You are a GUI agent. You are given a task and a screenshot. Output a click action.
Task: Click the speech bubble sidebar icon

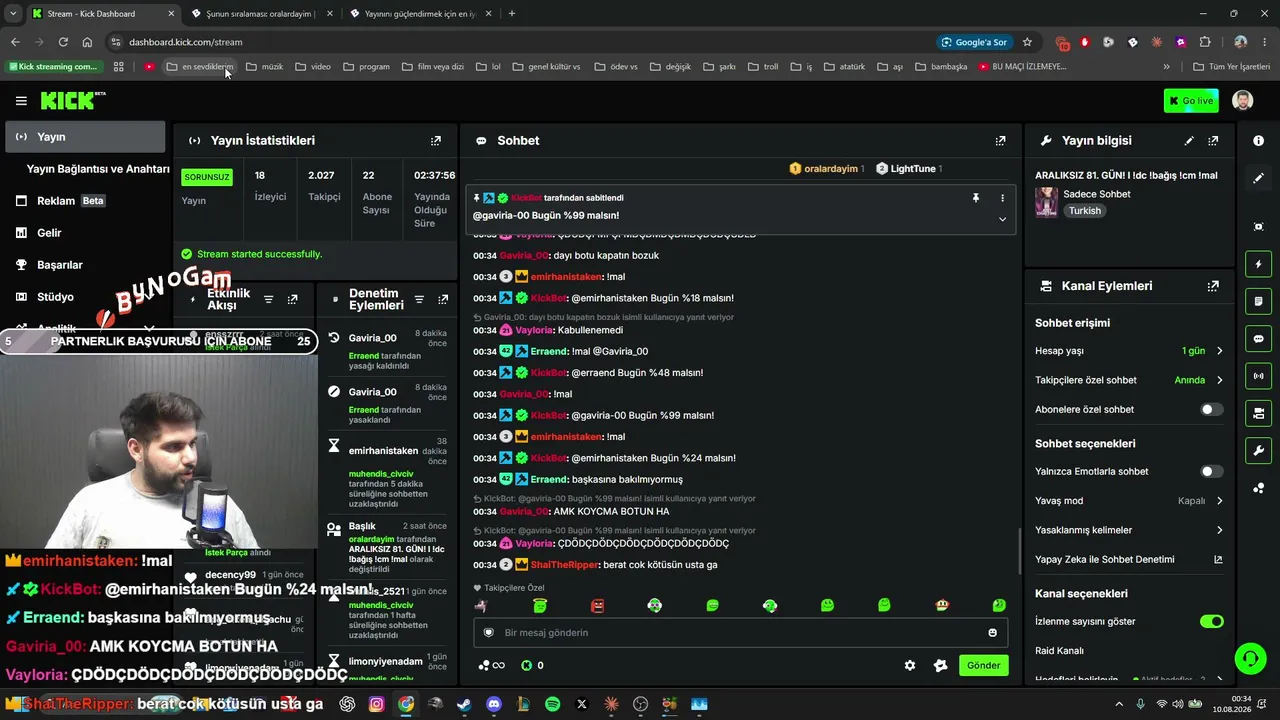[x=1258, y=339]
